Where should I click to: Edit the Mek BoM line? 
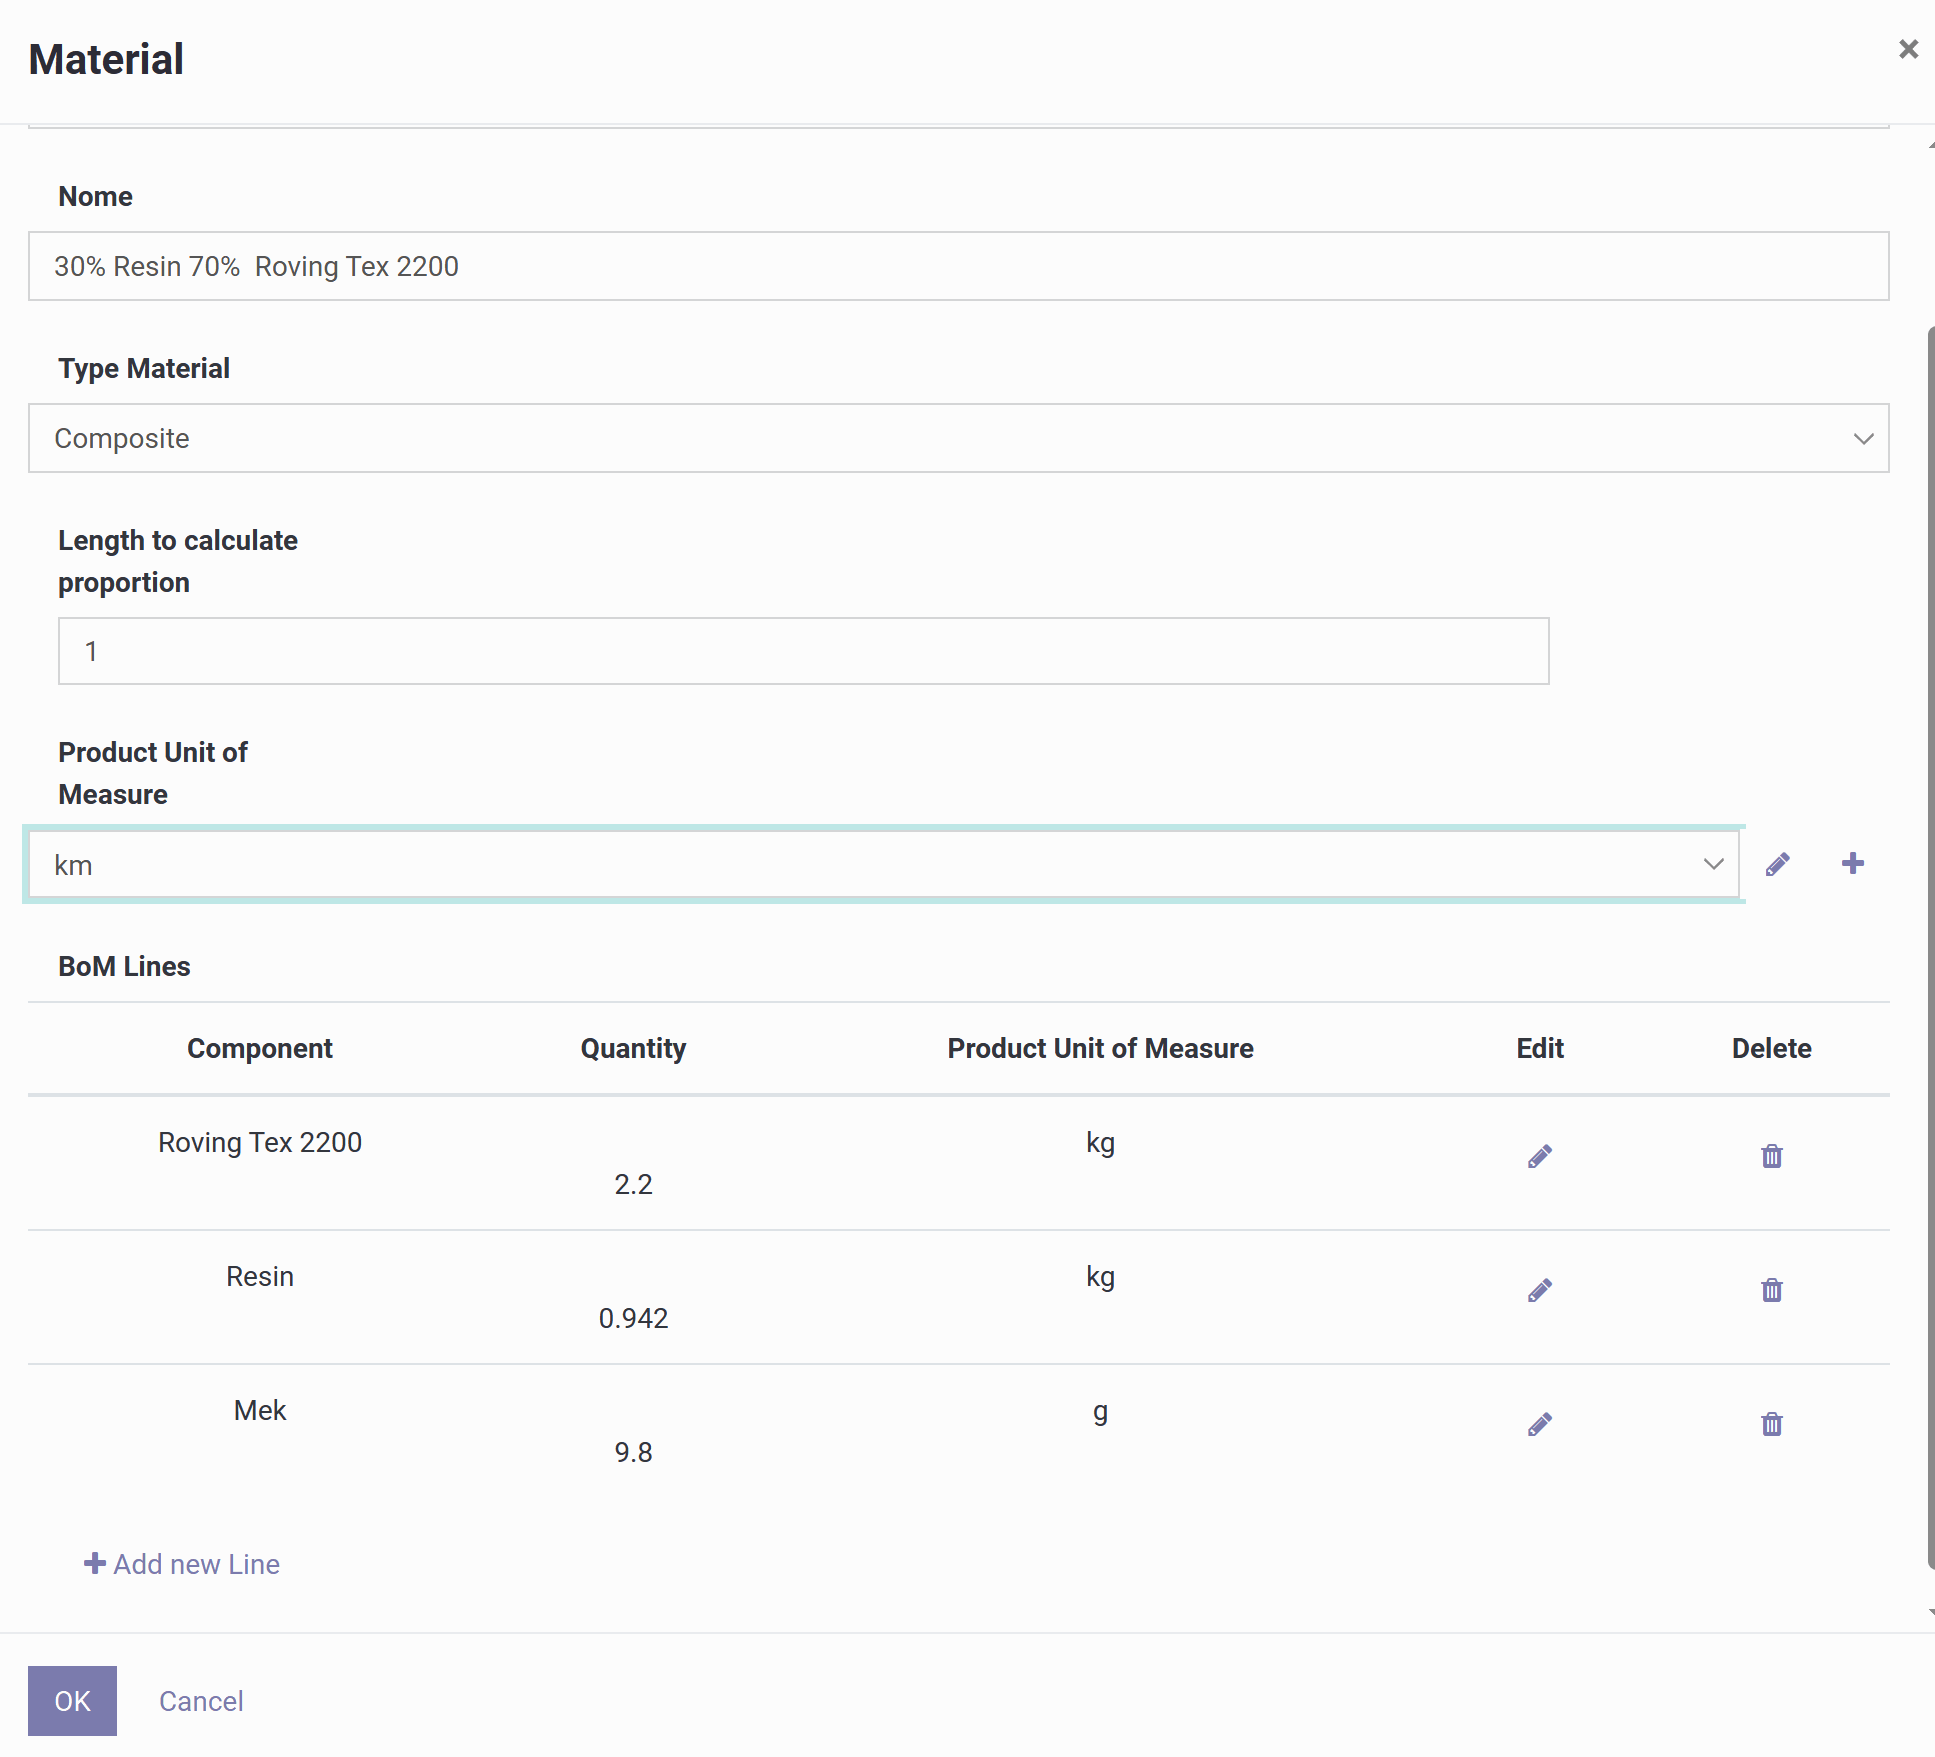click(x=1539, y=1424)
